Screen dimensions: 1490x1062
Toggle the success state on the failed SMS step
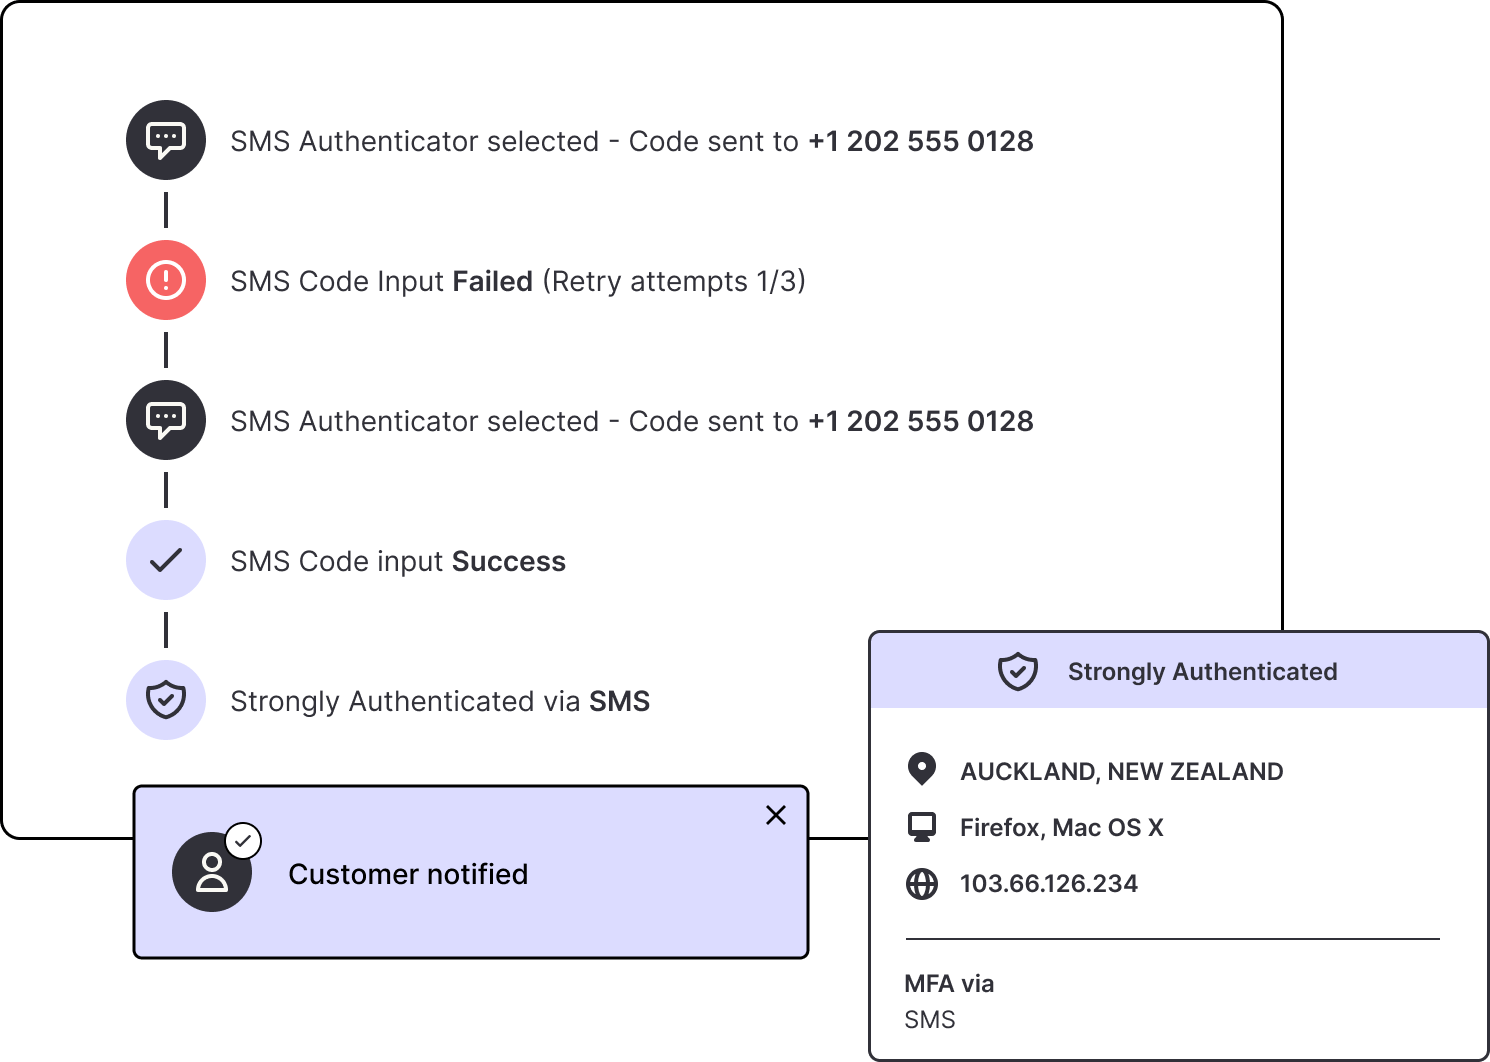click(x=165, y=280)
